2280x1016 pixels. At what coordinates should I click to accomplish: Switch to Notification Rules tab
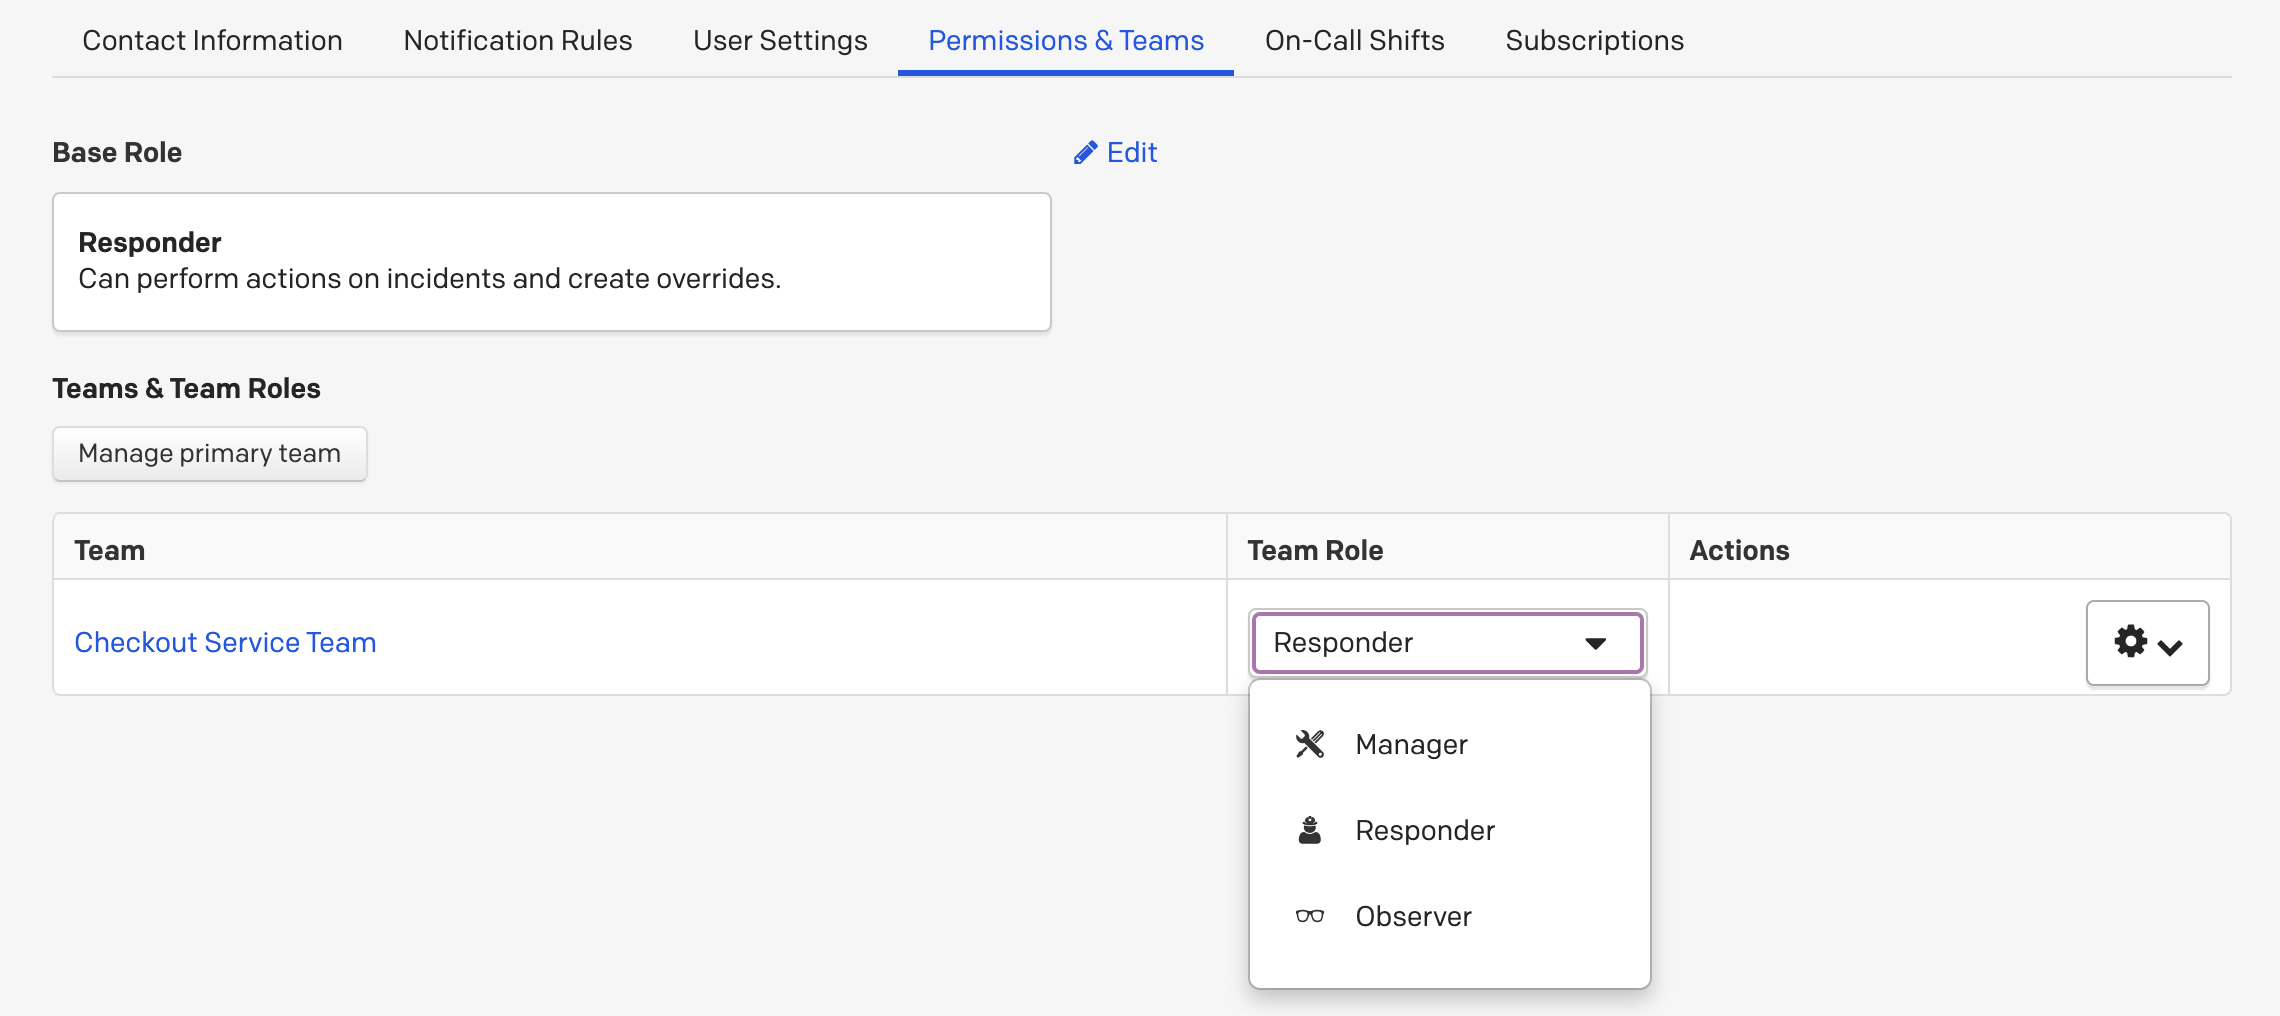517,40
